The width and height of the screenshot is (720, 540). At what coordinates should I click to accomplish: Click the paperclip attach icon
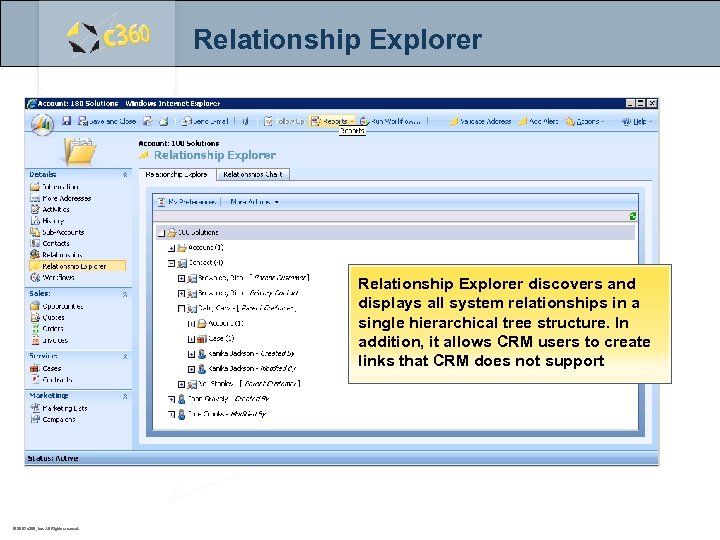246,121
